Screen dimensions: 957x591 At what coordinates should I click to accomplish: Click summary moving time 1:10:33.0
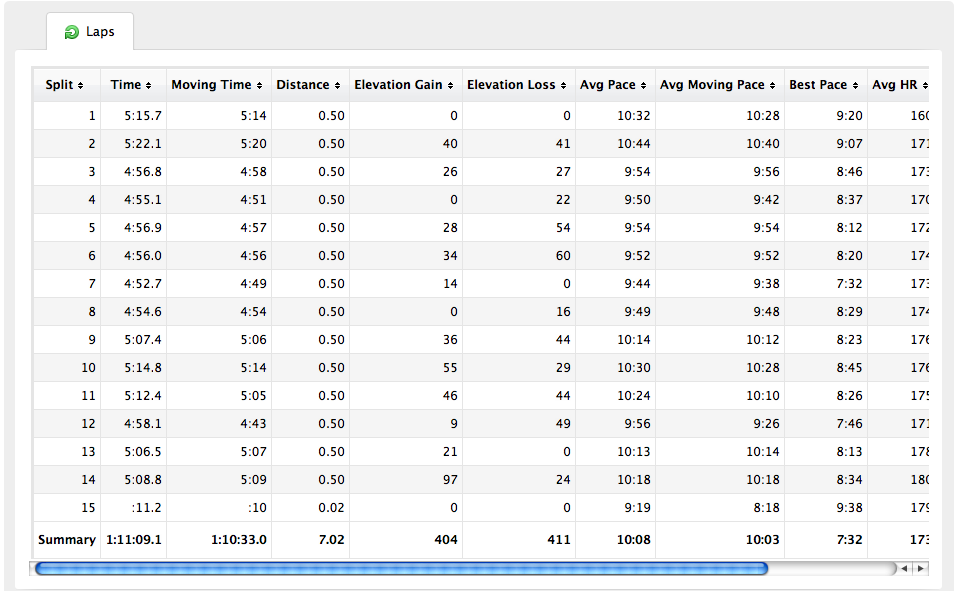239,540
